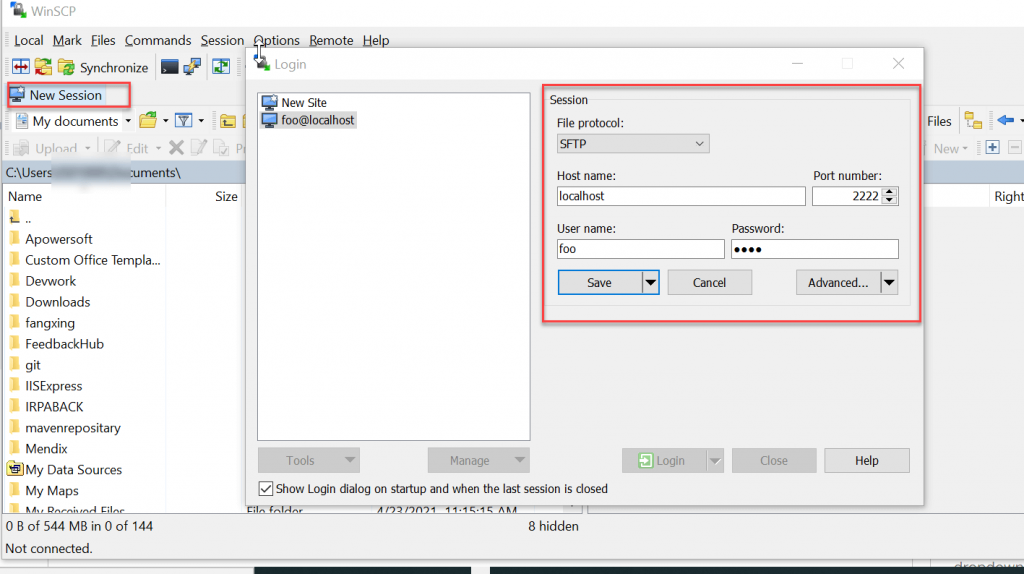Screen dimensions: 1024x574
Task: Select New Site in the Login dialog
Action: (294, 103)
